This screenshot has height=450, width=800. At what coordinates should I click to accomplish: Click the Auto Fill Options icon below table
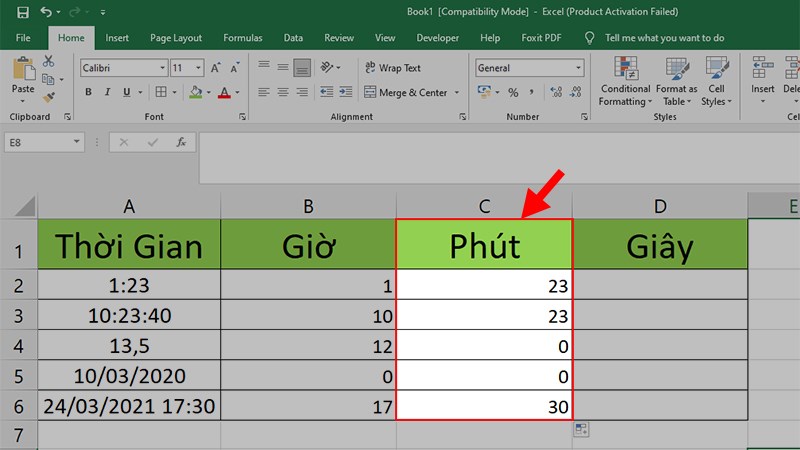(581, 429)
